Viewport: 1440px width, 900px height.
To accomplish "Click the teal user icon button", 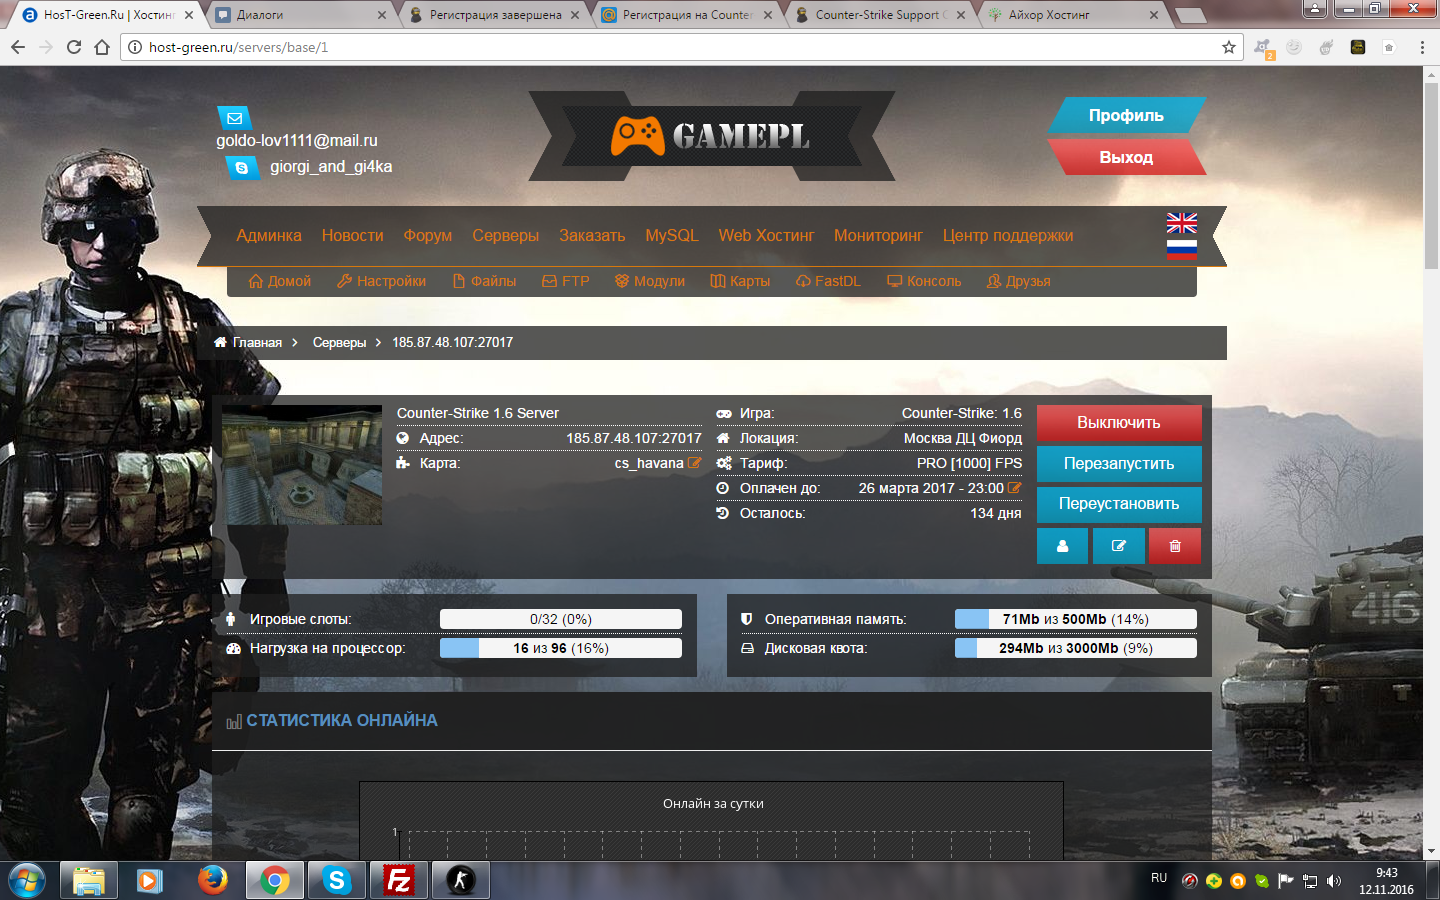I will (x=1062, y=546).
